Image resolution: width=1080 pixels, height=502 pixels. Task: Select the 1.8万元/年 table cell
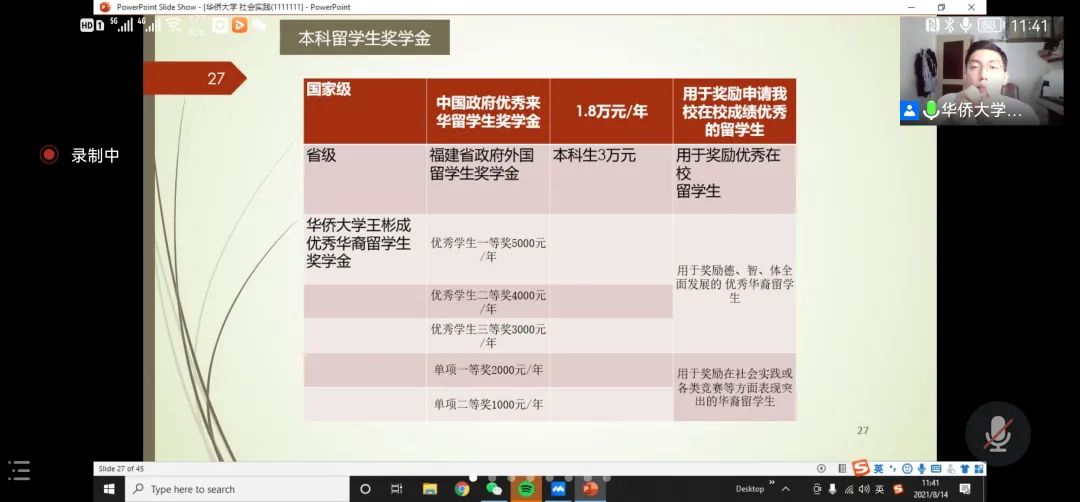click(612, 111)
